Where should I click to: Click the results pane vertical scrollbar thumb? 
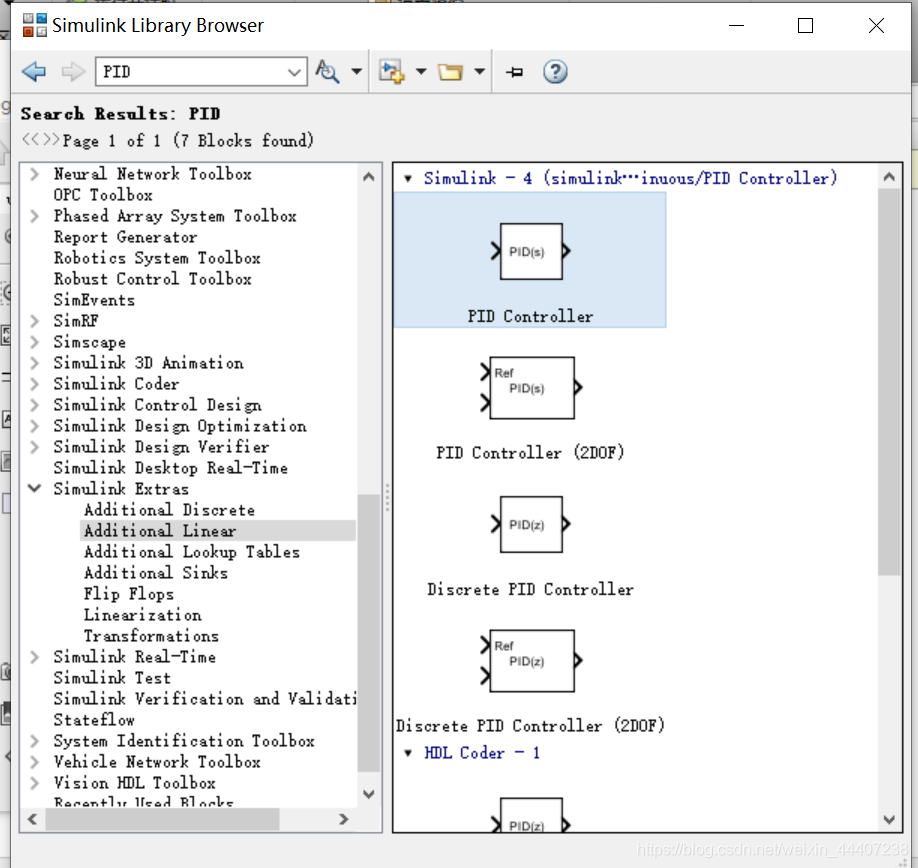[x=889, y=382]
